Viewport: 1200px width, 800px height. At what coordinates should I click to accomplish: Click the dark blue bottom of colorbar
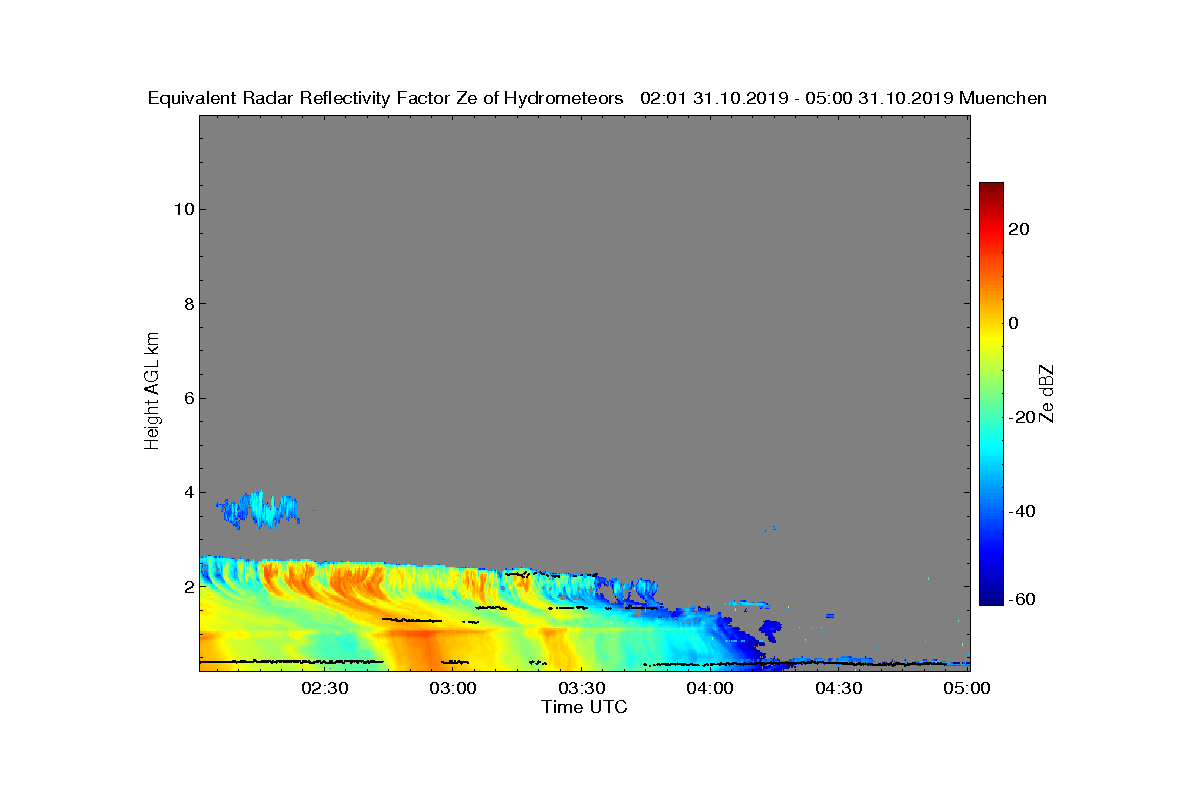[991, 597]
